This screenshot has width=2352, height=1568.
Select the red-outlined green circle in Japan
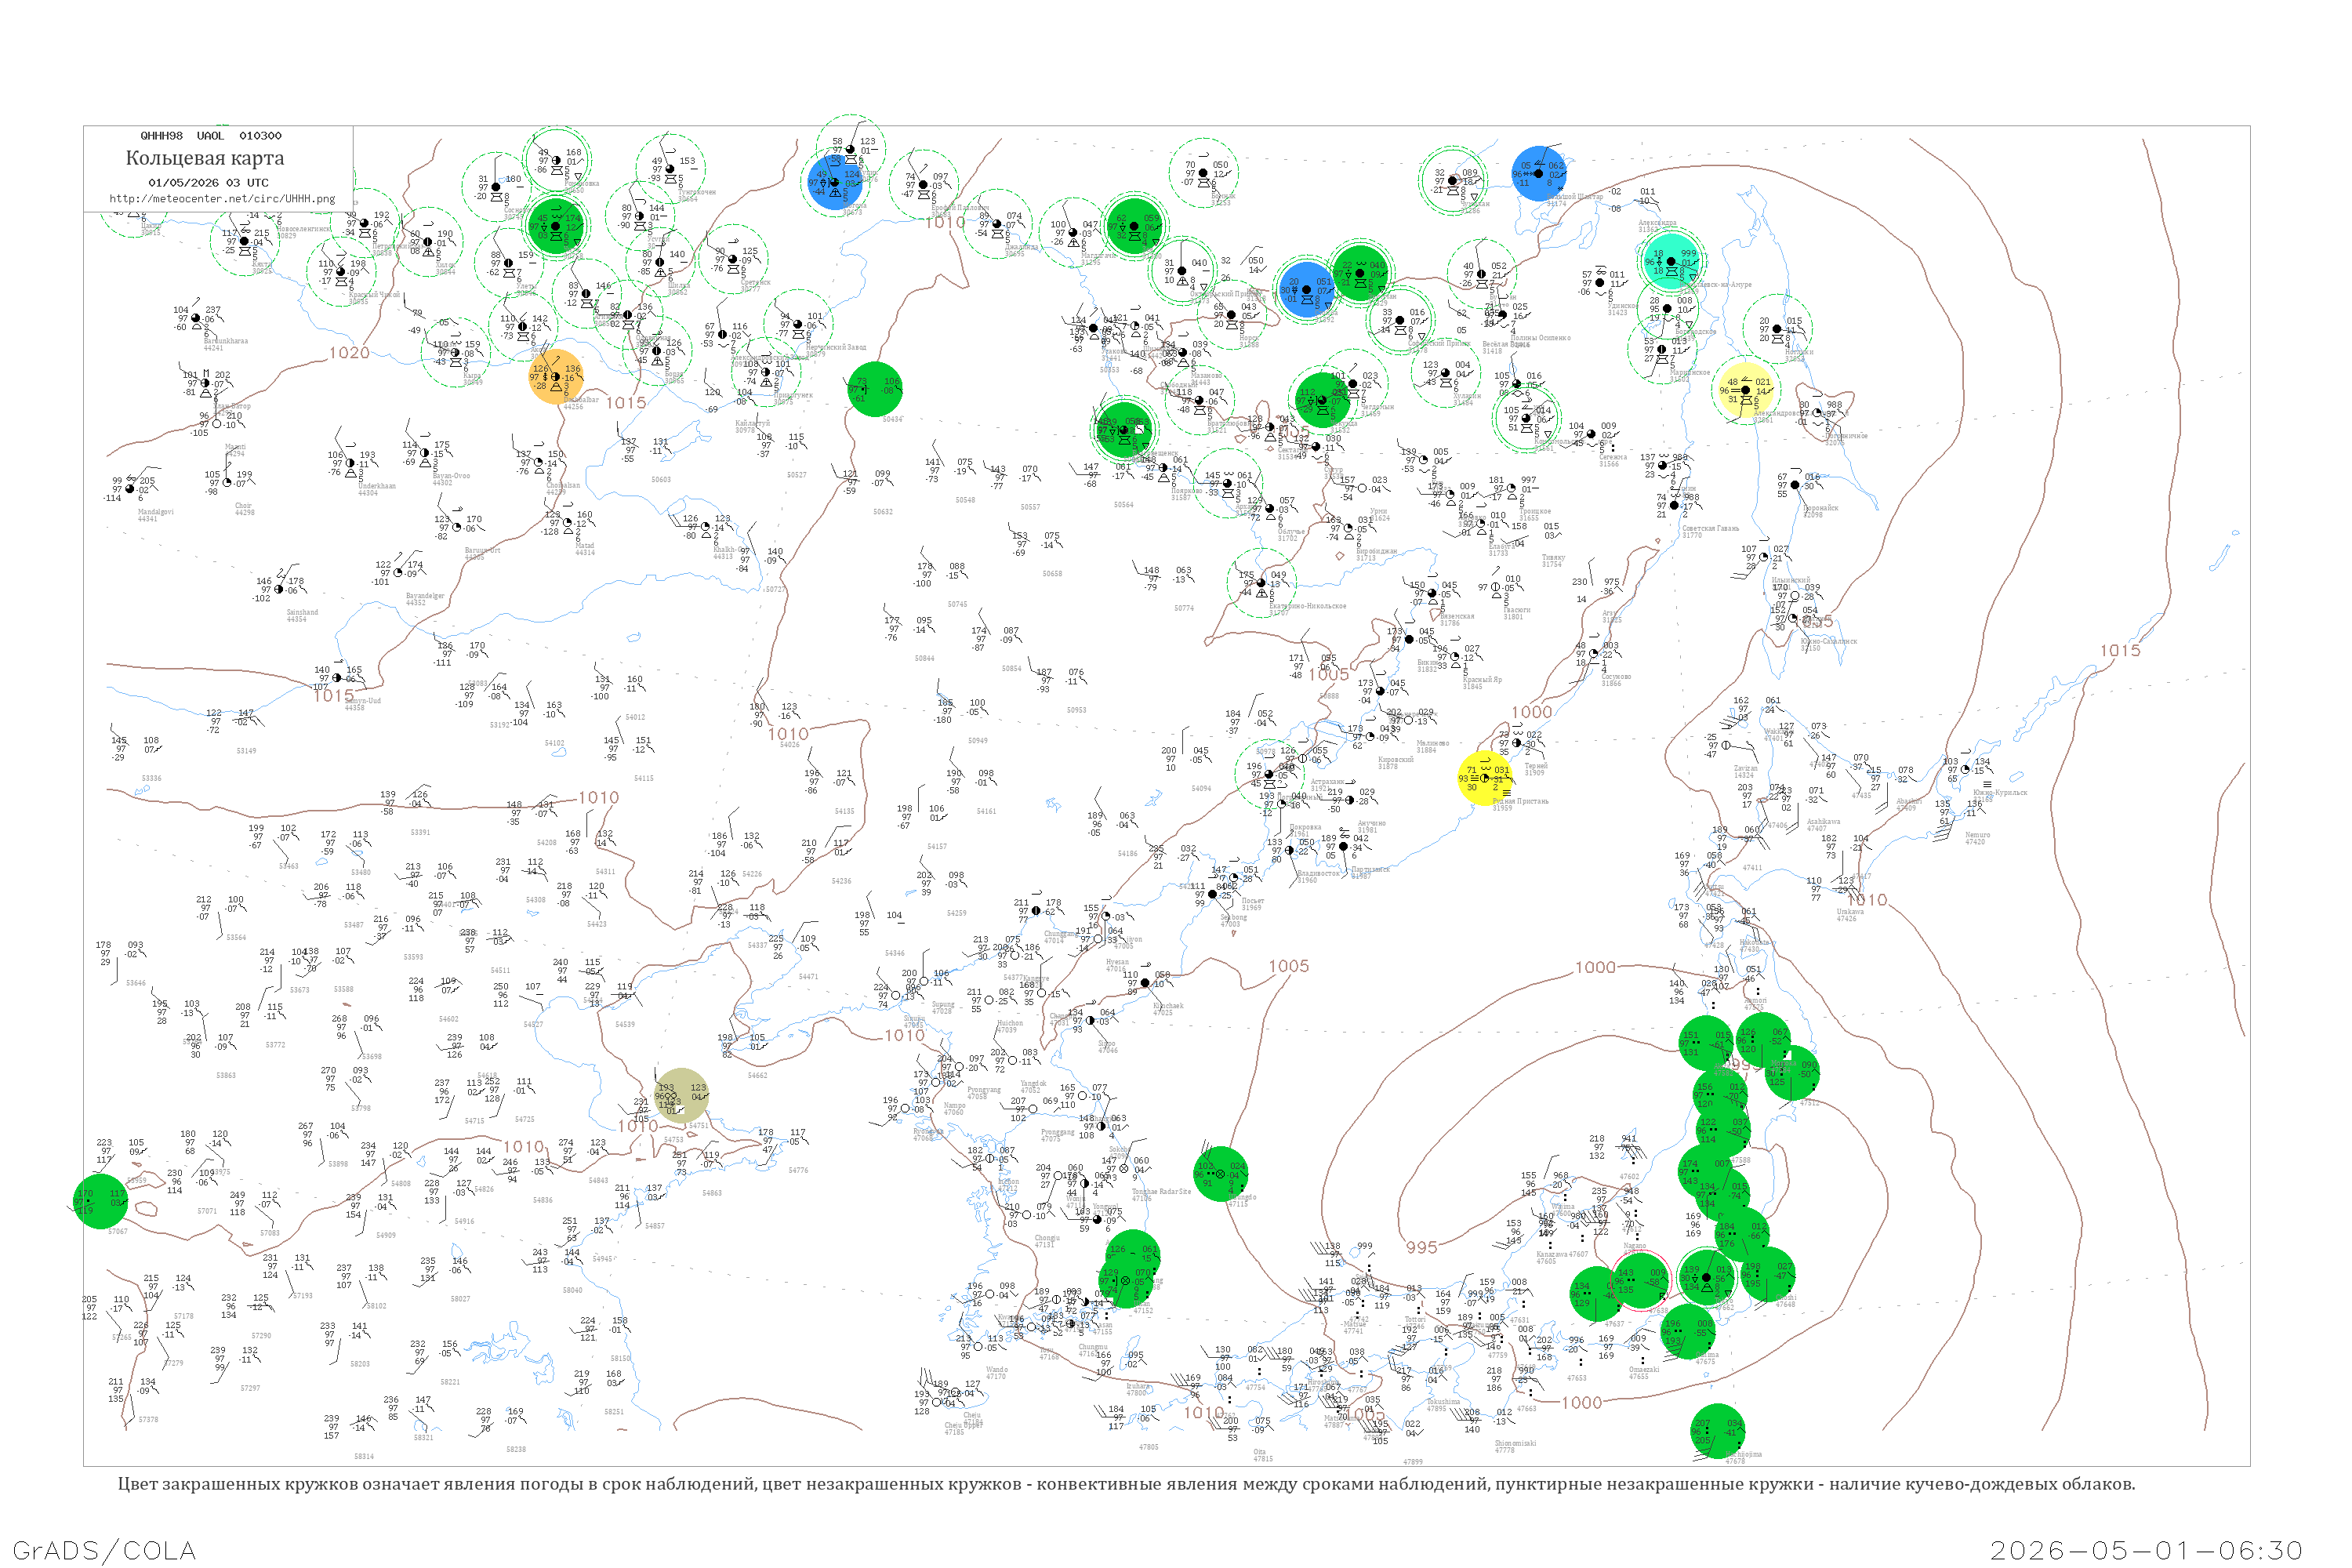[x=1640, y=1281]
